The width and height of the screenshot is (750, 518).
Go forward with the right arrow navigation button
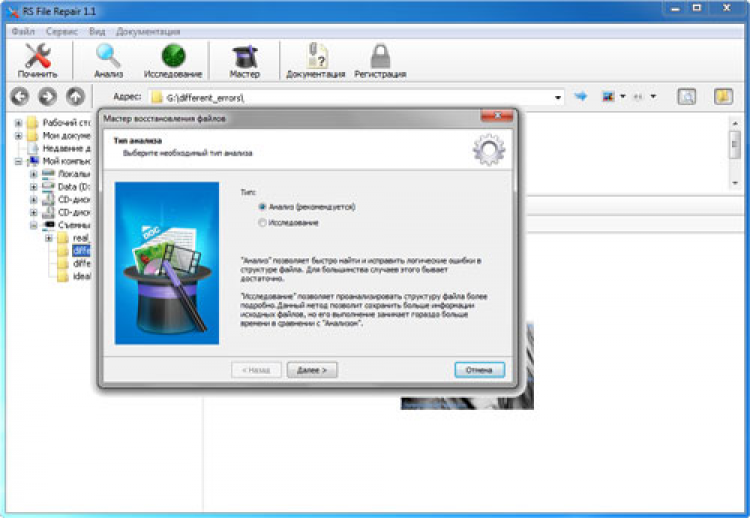point(47,97)
